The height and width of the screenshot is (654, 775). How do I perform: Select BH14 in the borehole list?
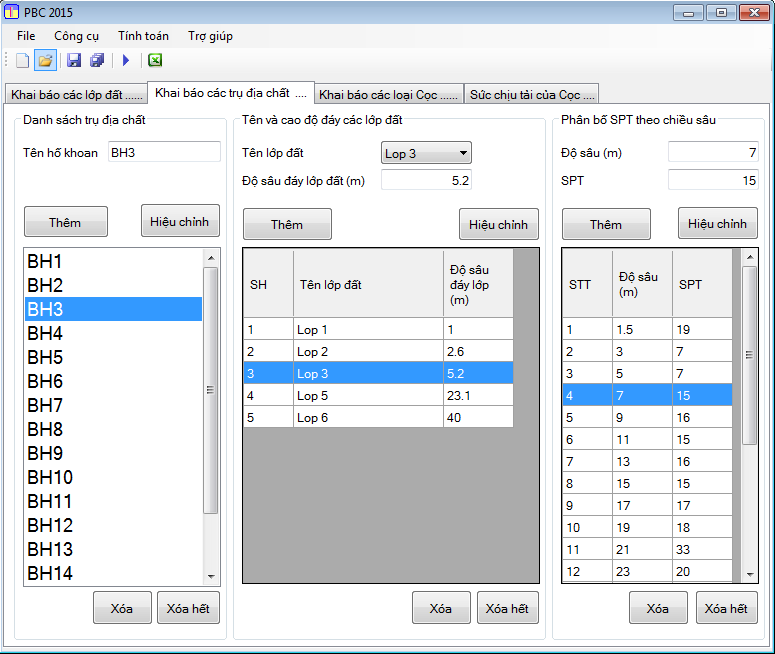click(x=113, y=573)
